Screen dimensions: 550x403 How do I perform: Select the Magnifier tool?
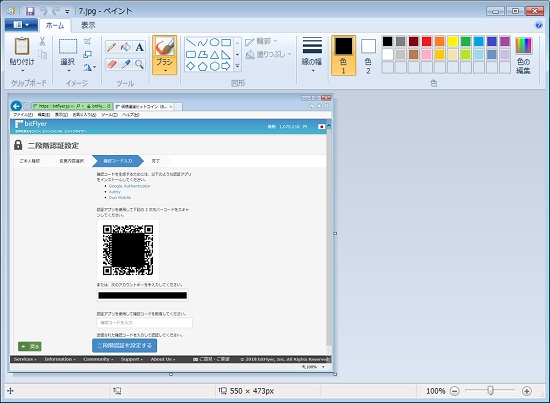140,64
